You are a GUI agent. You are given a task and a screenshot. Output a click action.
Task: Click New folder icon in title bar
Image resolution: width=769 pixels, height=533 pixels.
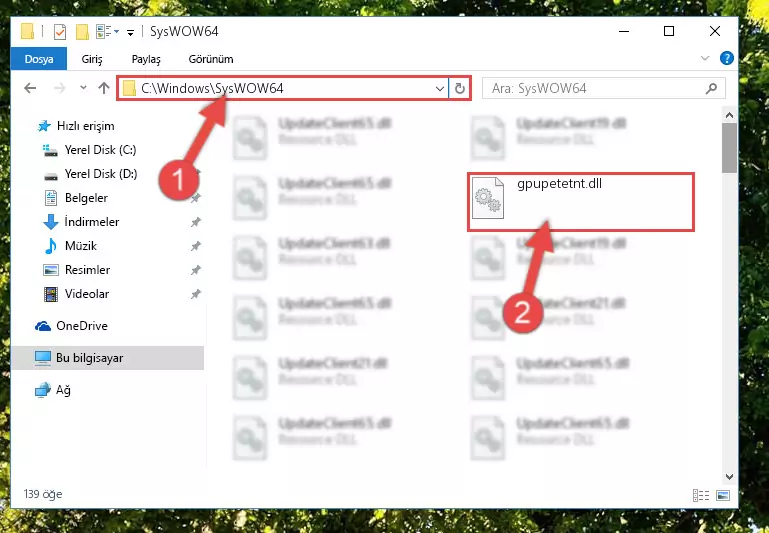click(x=82, y=32)
